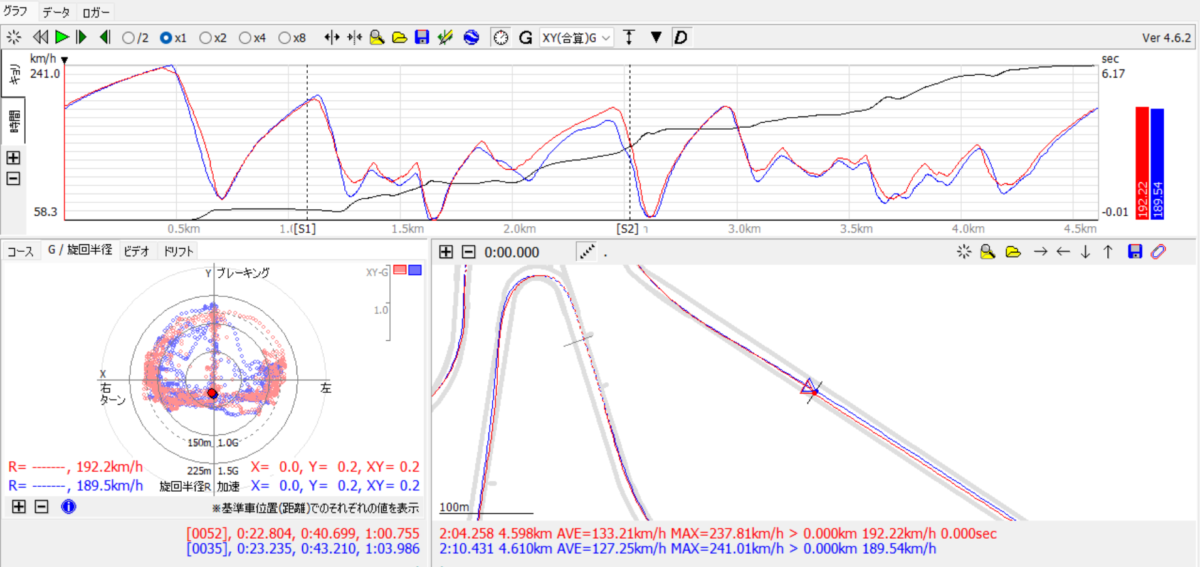This screenshot has width=1200, height=567.
Task: Select the x2 playback speed radio button
Action: pos(206,37)
